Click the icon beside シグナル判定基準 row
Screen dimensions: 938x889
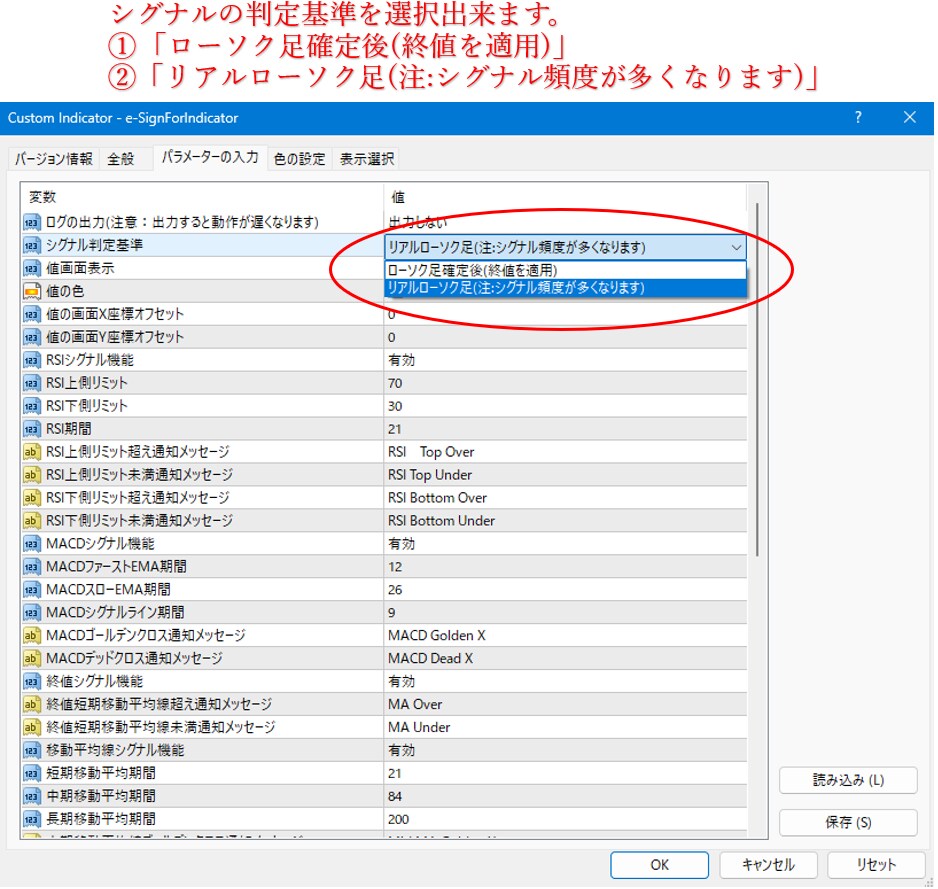pyautogui.click(x=31, y=245)
